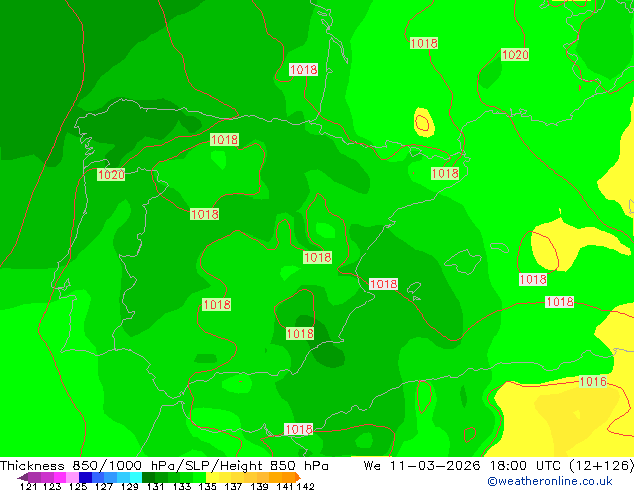Click the small closed red contour inside the yellow oval
This screenshot has width=634, height=490.
click(422, 123)
